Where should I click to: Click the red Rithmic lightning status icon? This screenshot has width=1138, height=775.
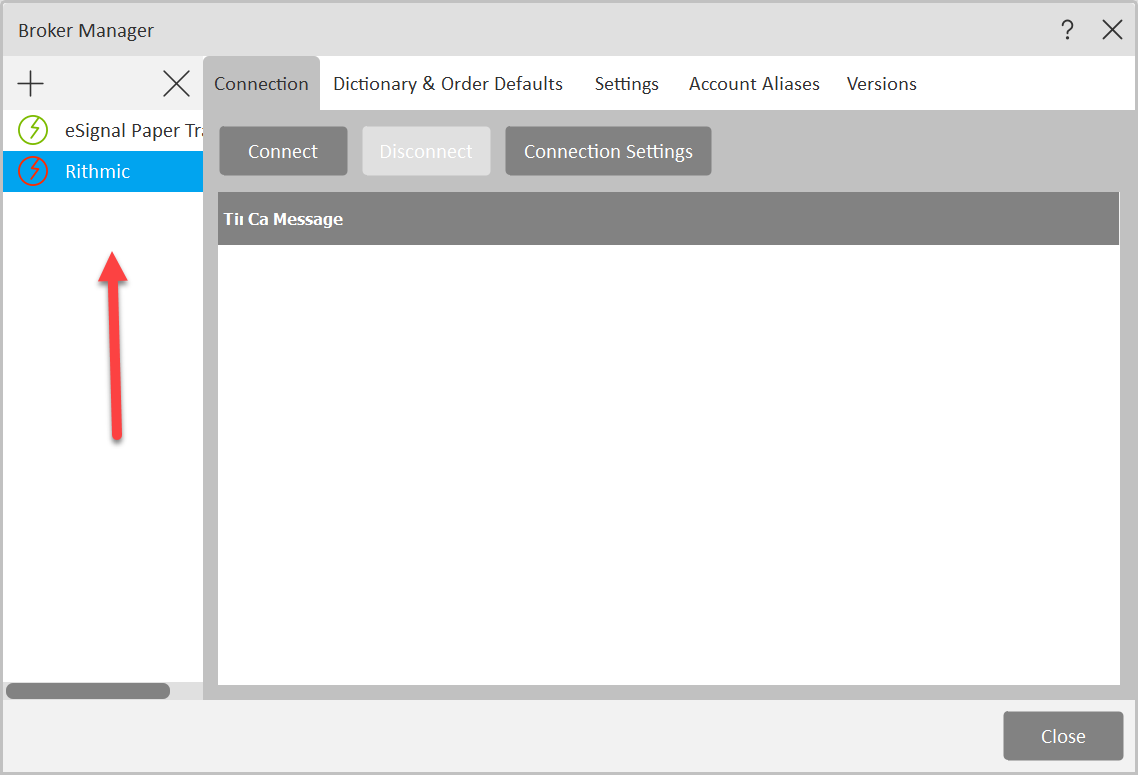click(33, 171)
